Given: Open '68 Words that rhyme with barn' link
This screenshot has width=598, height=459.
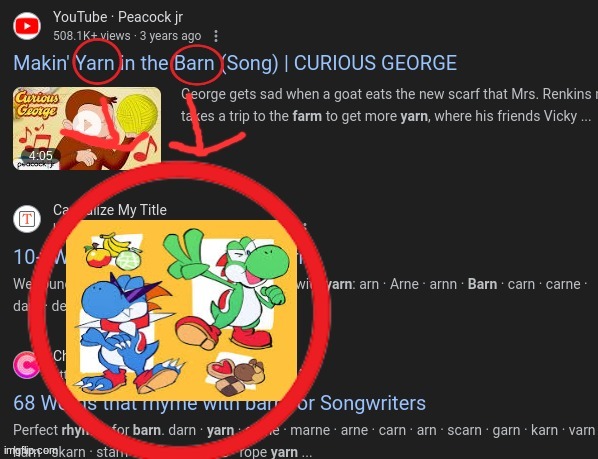Looking at the screenshot, I should click(219, 403).
